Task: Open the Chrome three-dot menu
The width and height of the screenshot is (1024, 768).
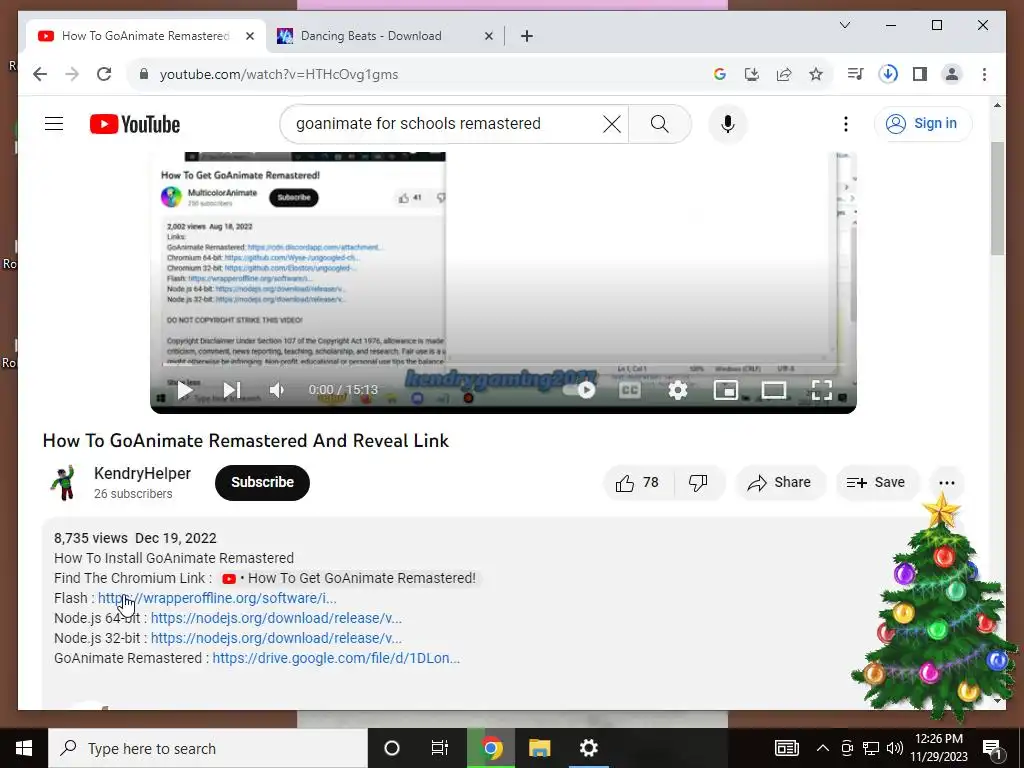Action: [984, 74]
